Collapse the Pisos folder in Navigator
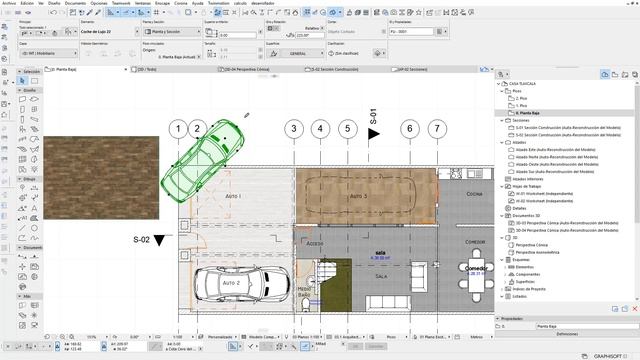This screenshot has width=640, height=360. pyautogui.click(x=502, y=91)
